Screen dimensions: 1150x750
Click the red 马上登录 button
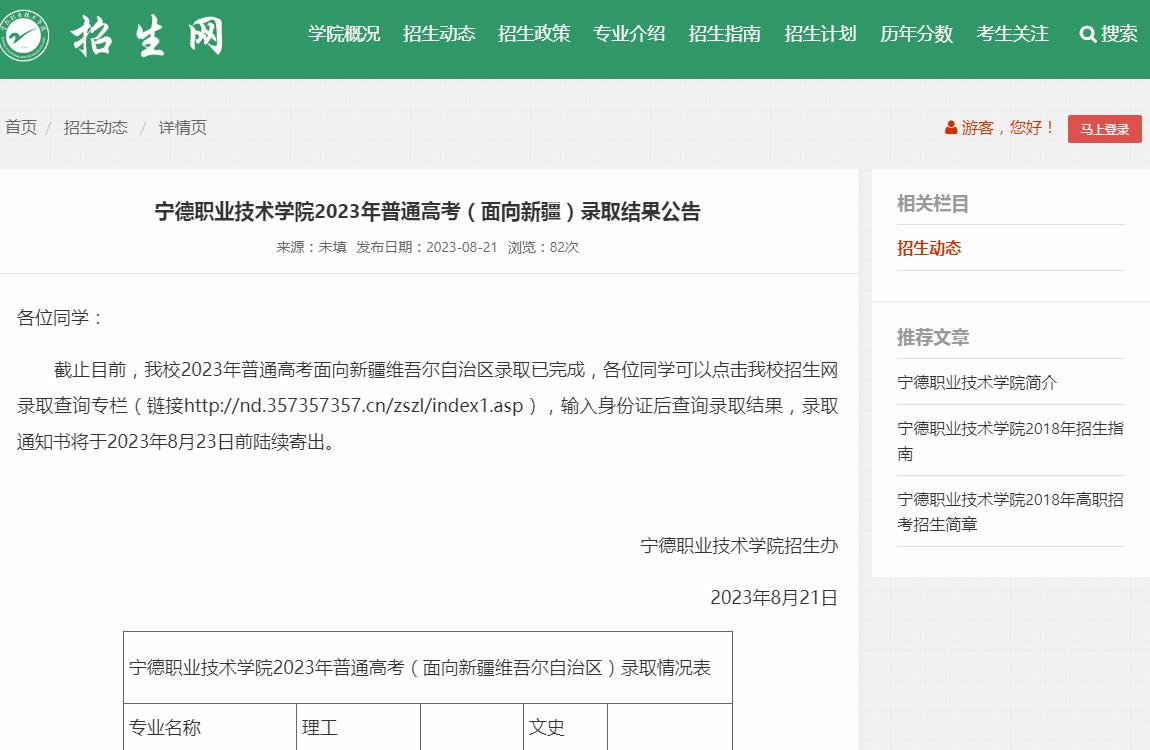coord(1105,129)
